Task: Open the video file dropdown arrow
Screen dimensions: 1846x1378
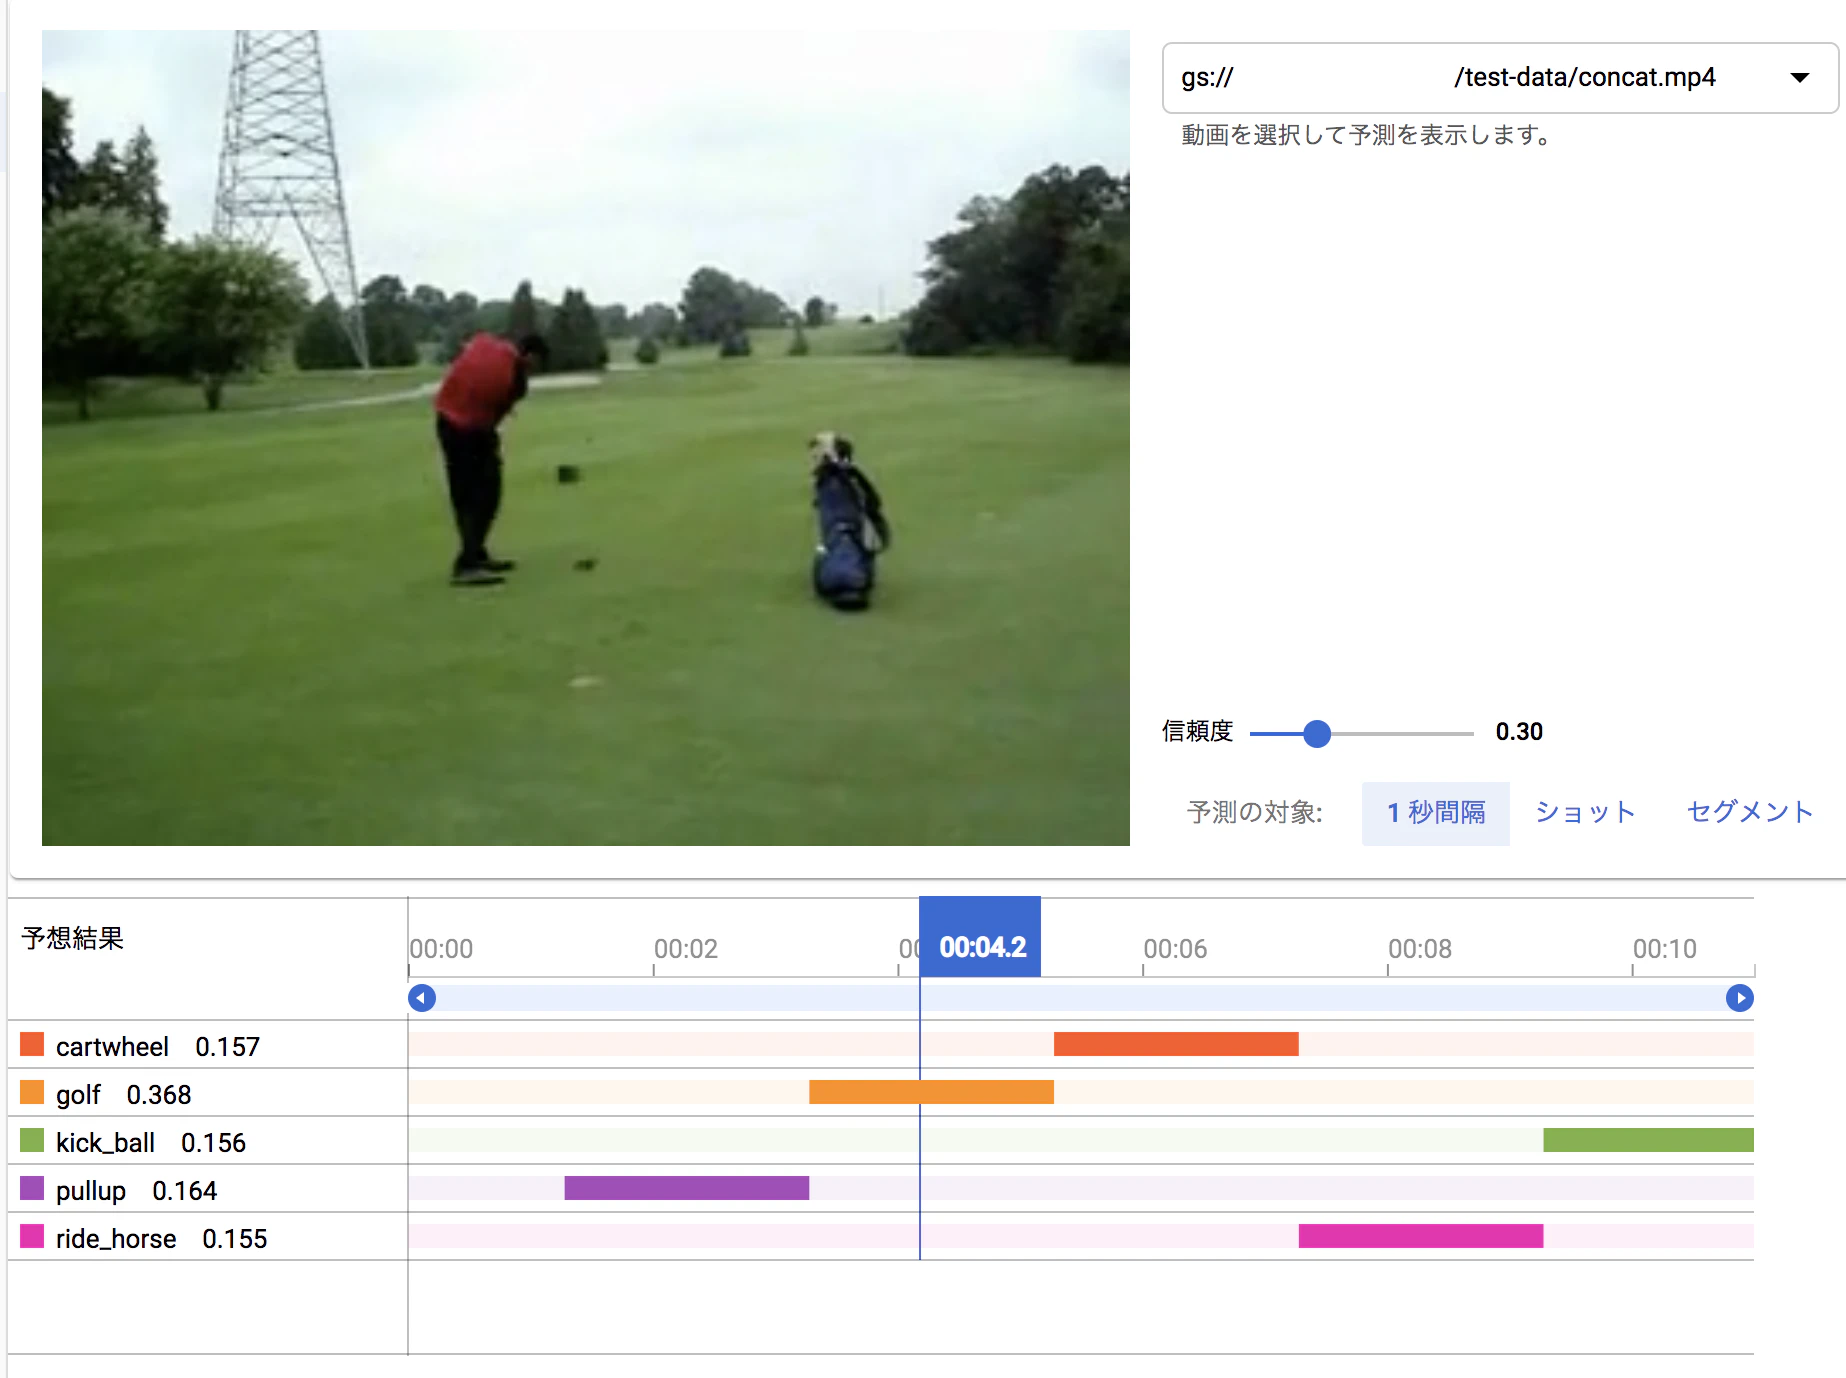Action: (x=1799, y=78)
